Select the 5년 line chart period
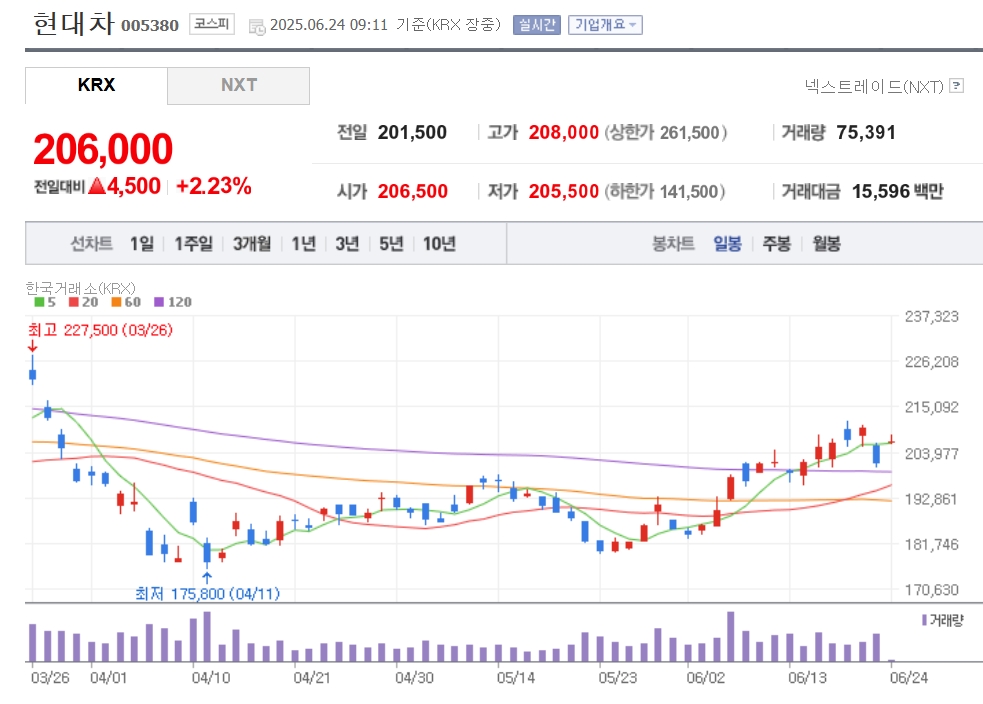 391,243
